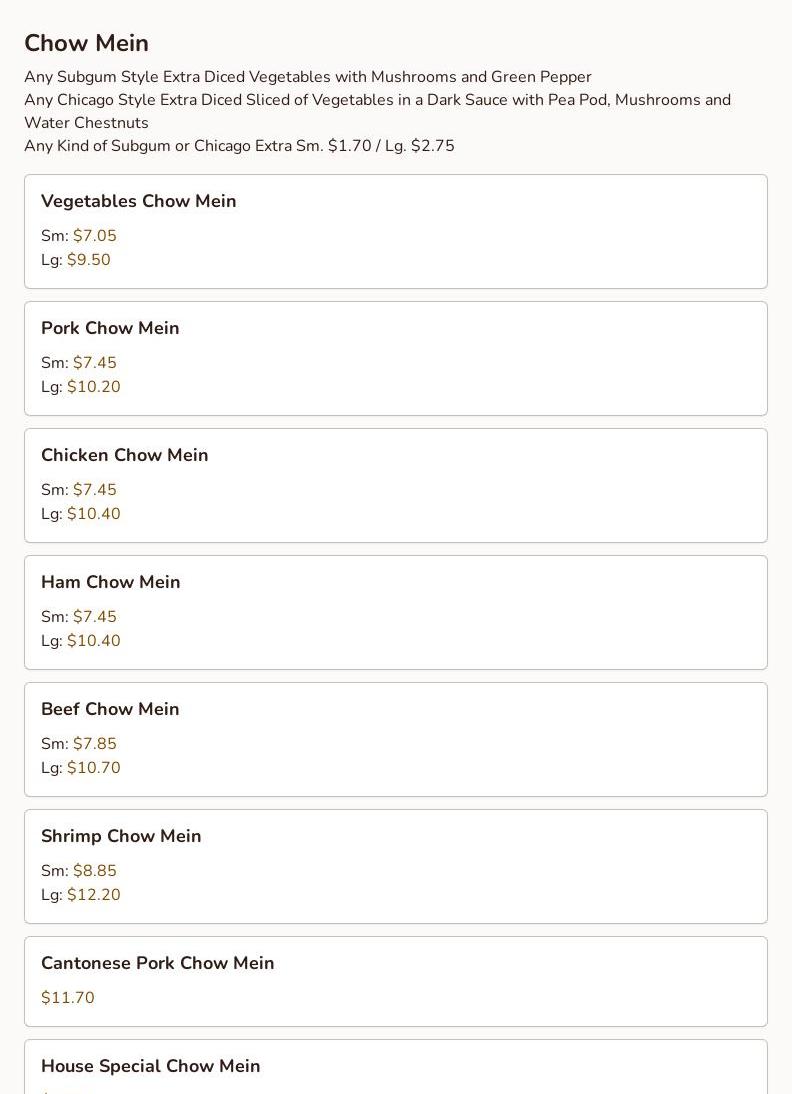Screen dimensions: 792x1094
Task: Open the Pork Chow Mein item
Action: coord(110,328)
